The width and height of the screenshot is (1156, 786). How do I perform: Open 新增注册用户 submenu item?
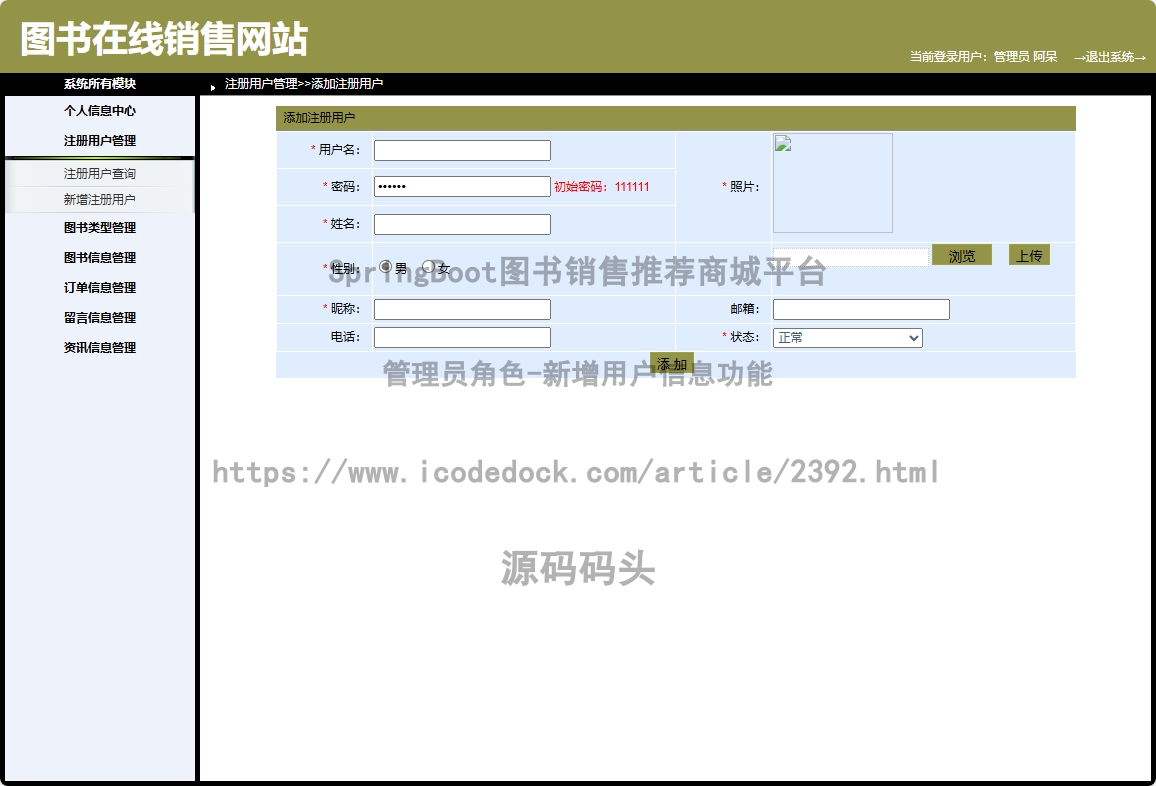tap(100, 200)
